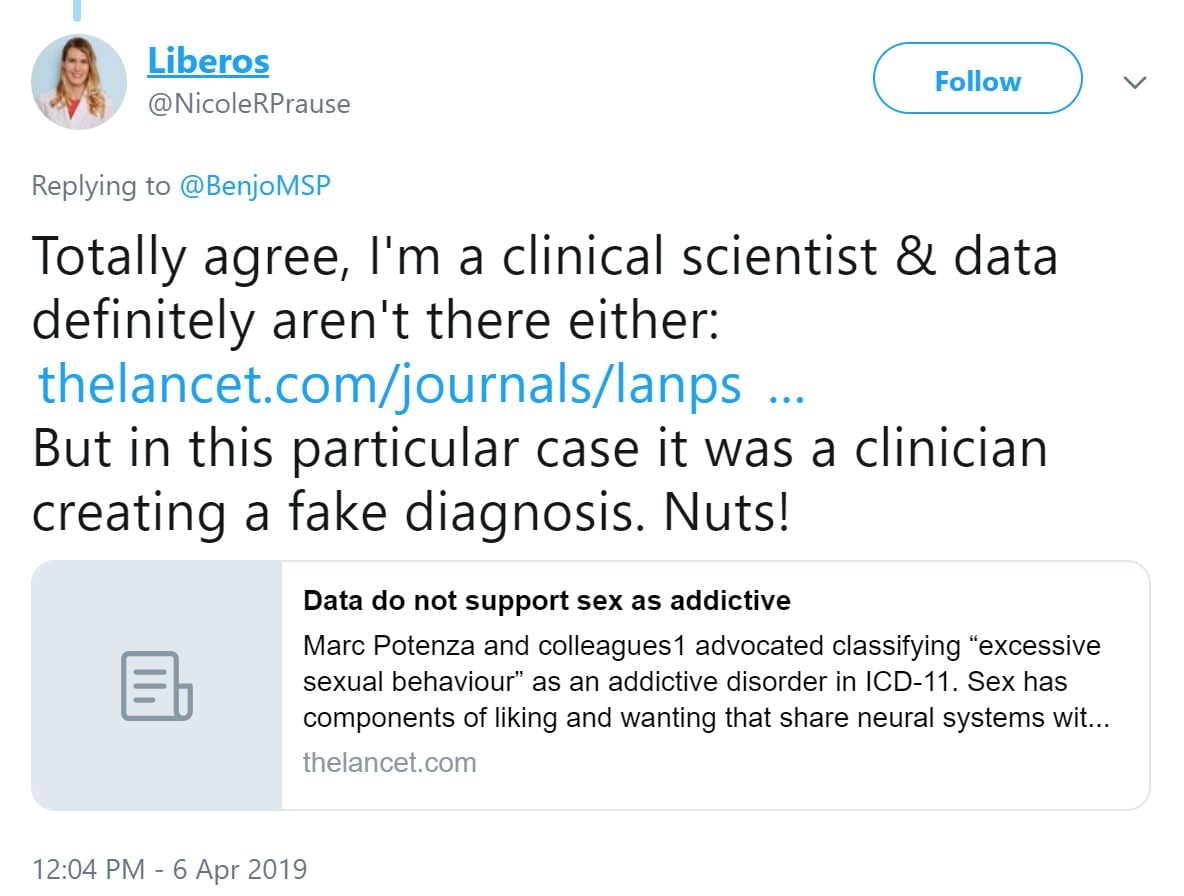
Task: Open the Liberos profile avatar photo
Action: click(x=79, y=82)
